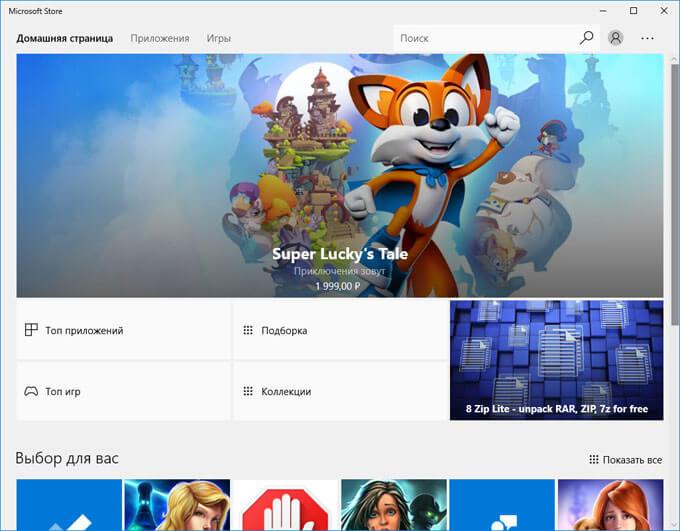Minimize the Microsoft Store window
Viewport: 680px width, 531px height.
pyautogui.click(x=603, y=11)
